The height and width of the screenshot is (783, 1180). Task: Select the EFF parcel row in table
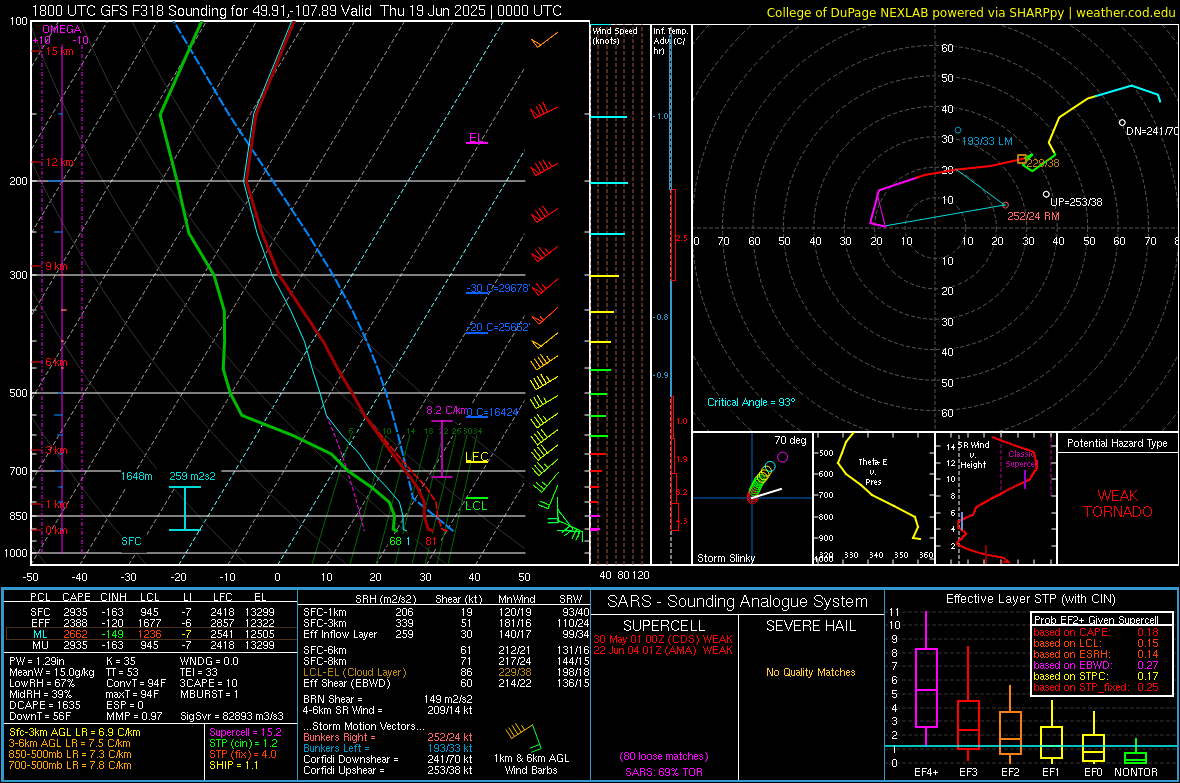151,623
